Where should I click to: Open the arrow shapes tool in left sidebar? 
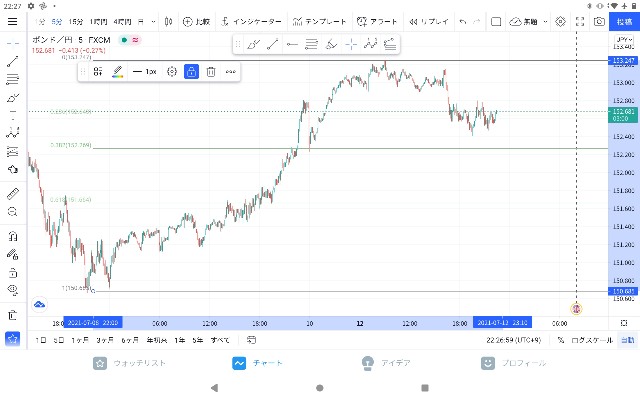13,169
